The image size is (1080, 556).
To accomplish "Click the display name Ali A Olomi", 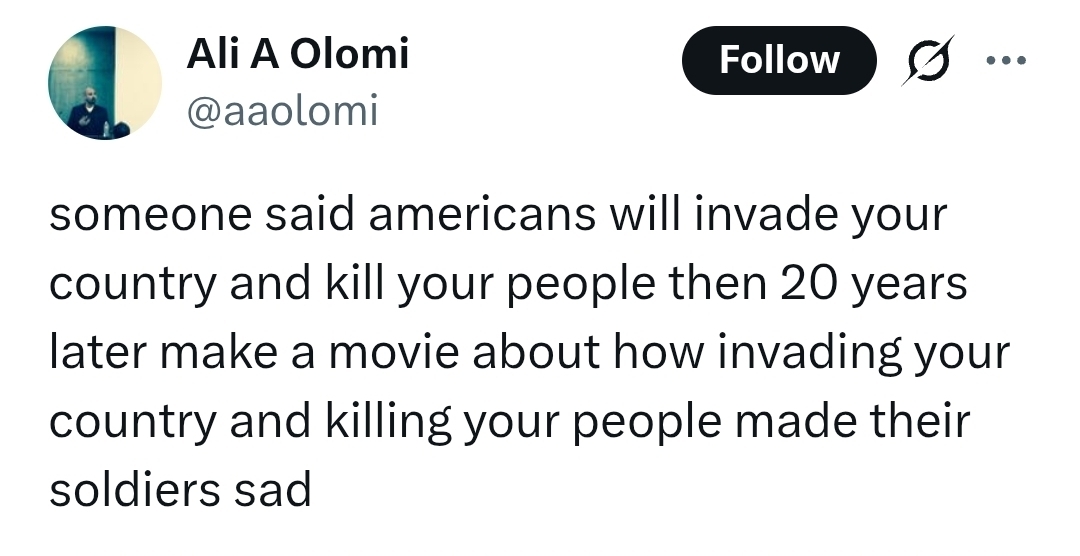I will coord(297,53).
